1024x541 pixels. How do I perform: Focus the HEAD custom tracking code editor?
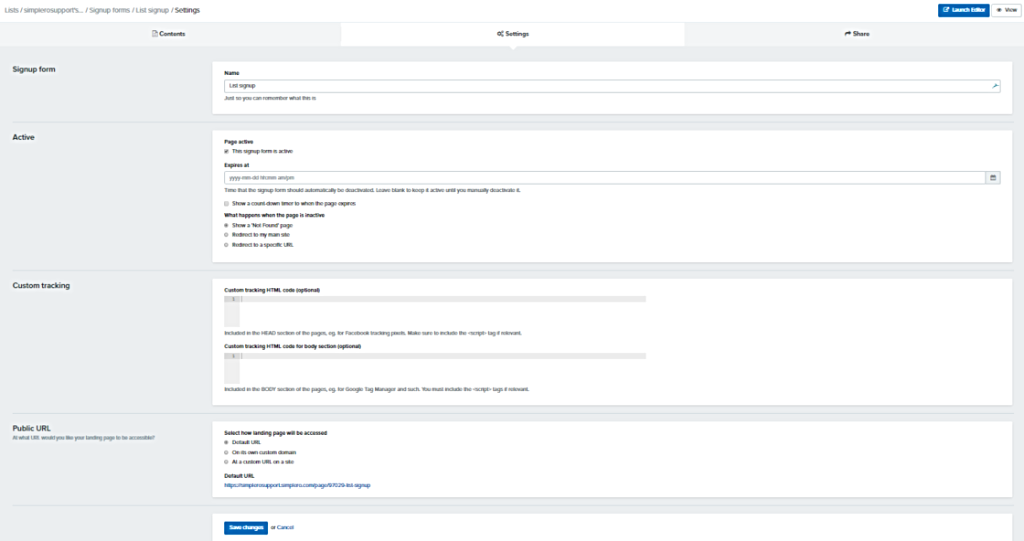coord(435,311)
